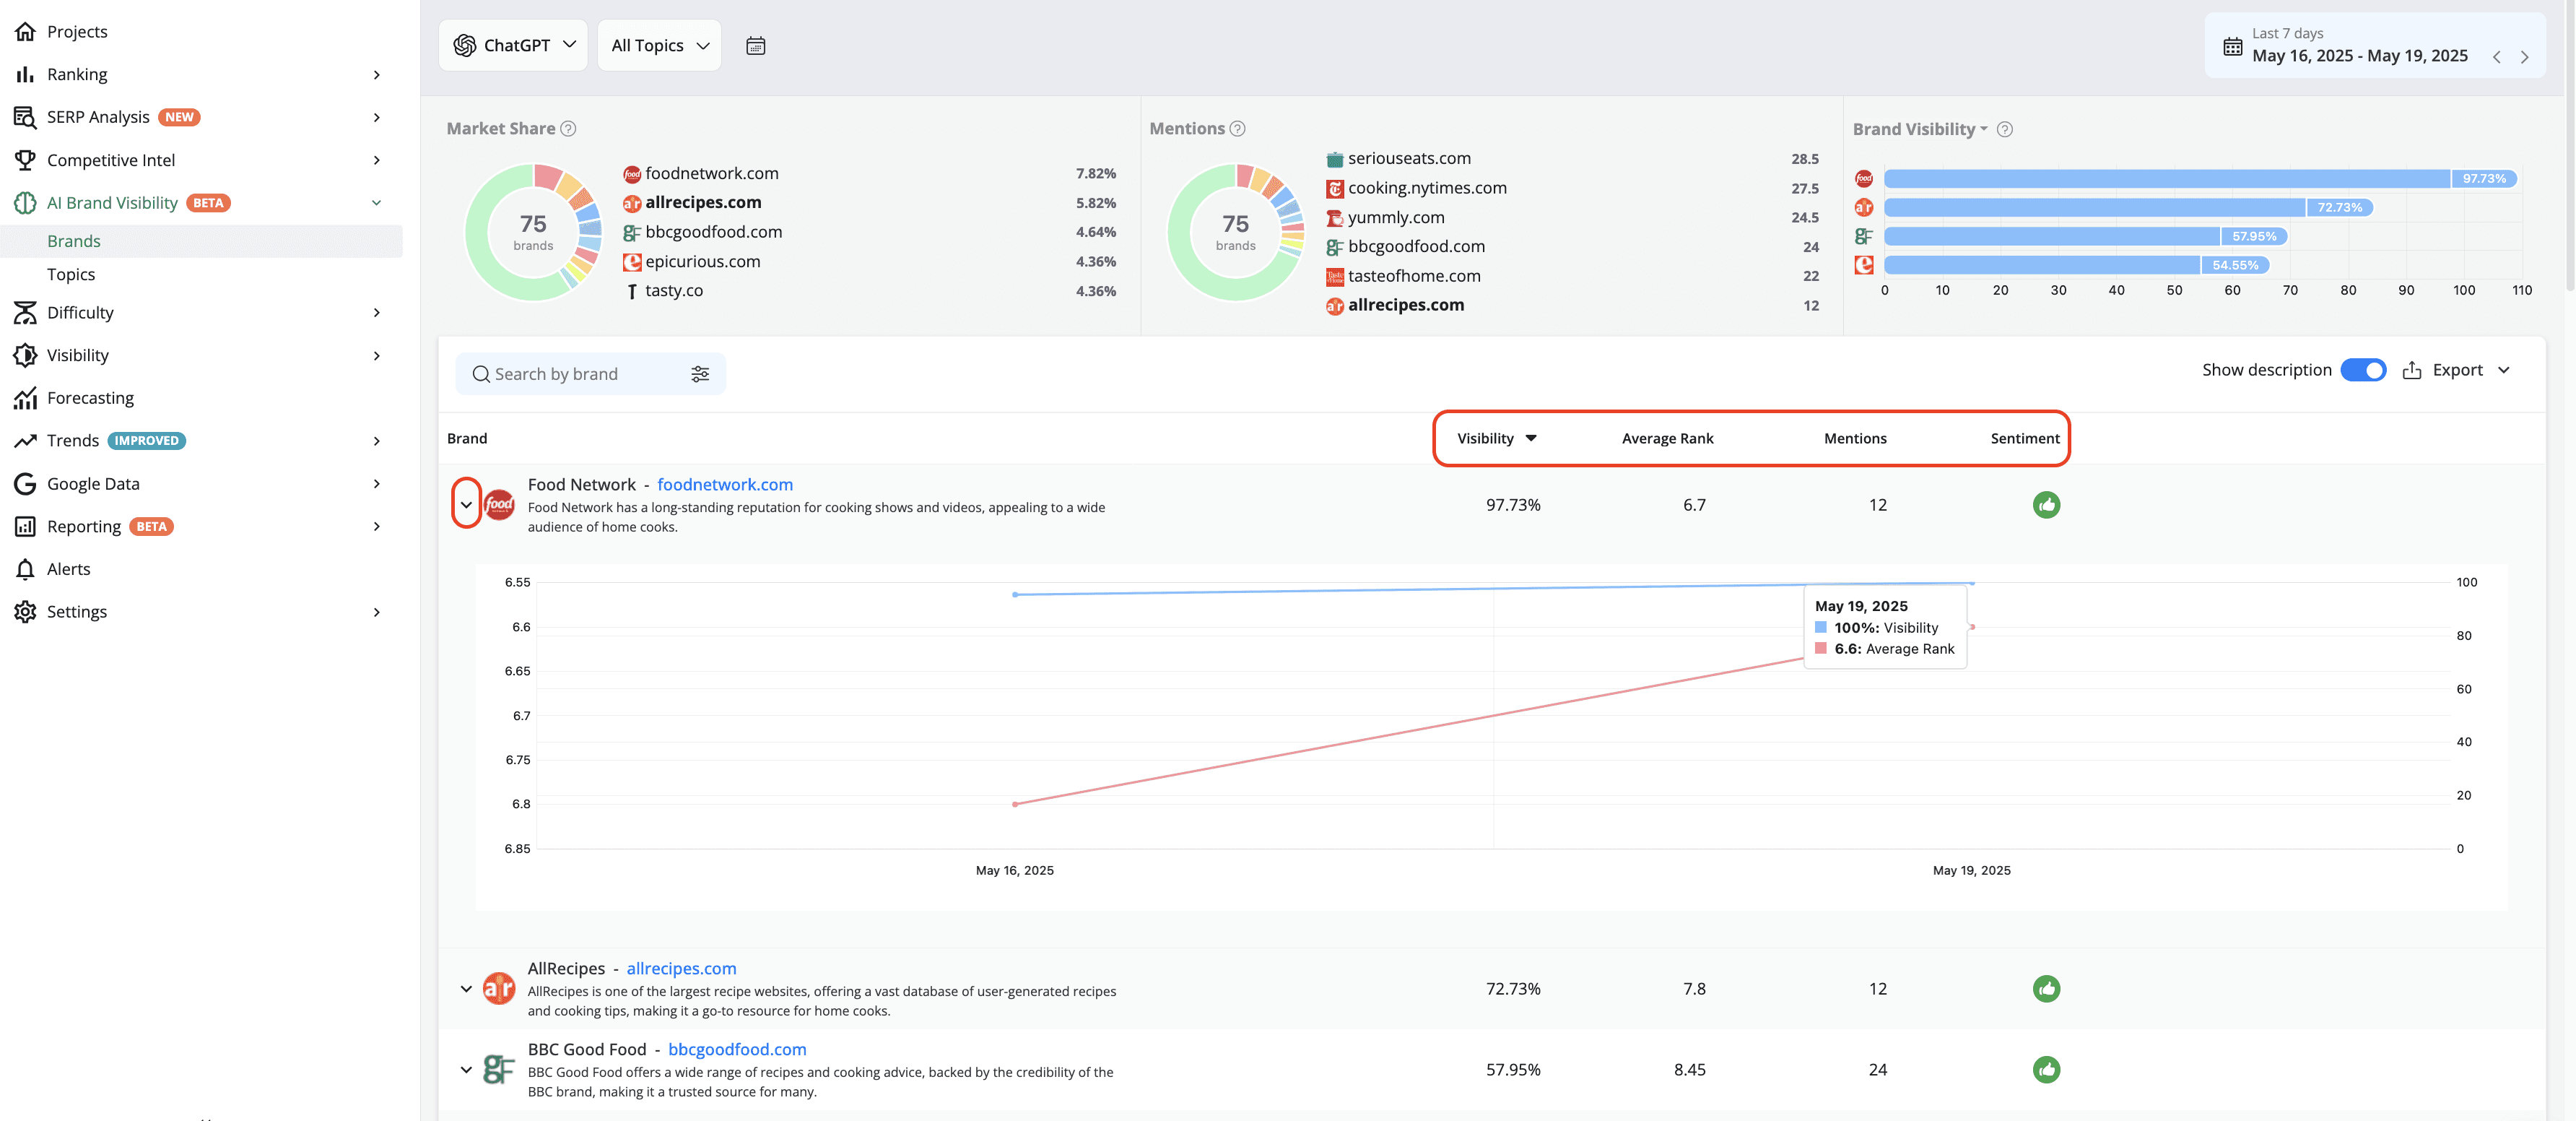Screen dimensions: 2576x1121
Task: Click BBC Good Food thumbs-up sentiment icon
Action: [x=2046, y=1070]
